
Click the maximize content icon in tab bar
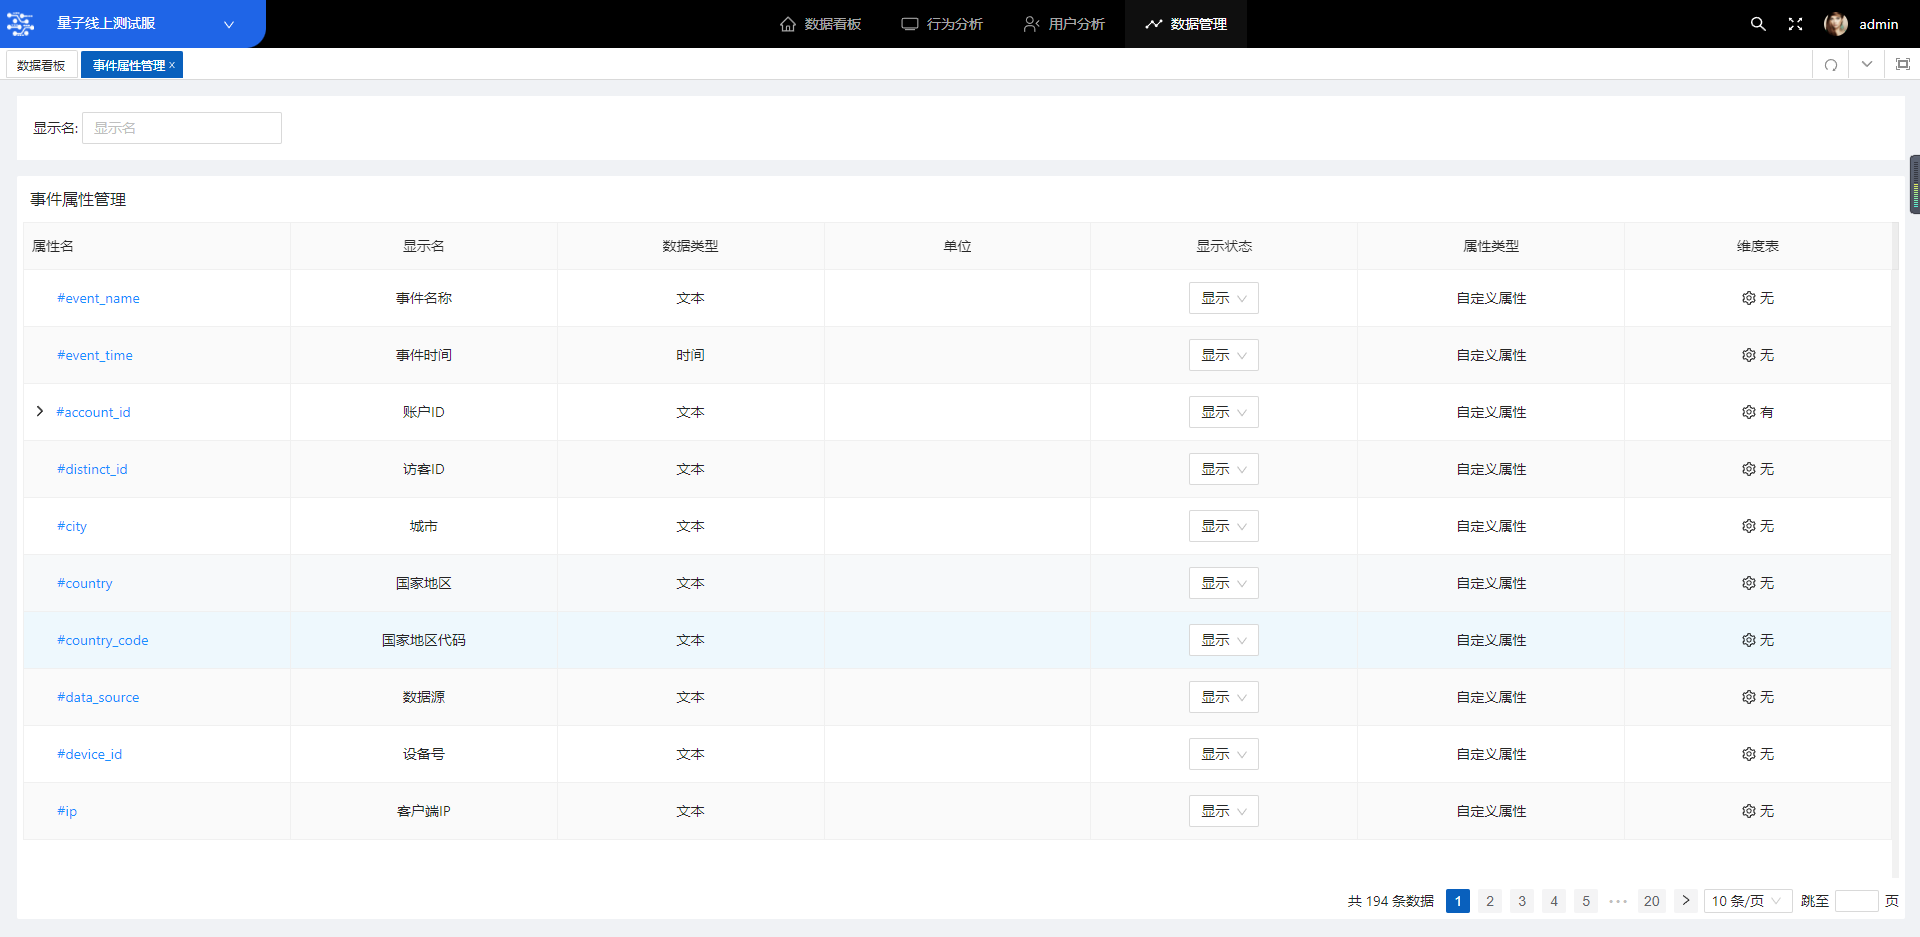[1902, 65]
